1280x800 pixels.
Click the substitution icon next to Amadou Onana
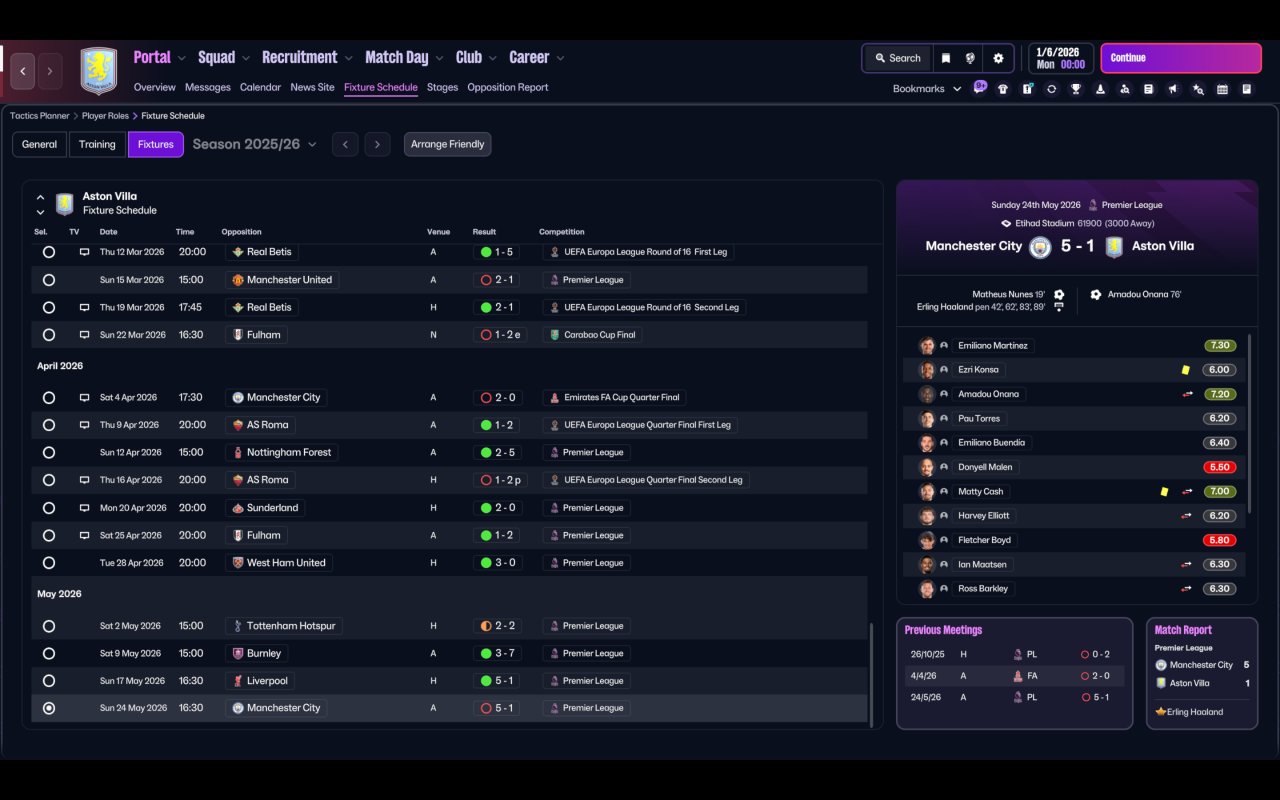click(x=1188, y=394)
